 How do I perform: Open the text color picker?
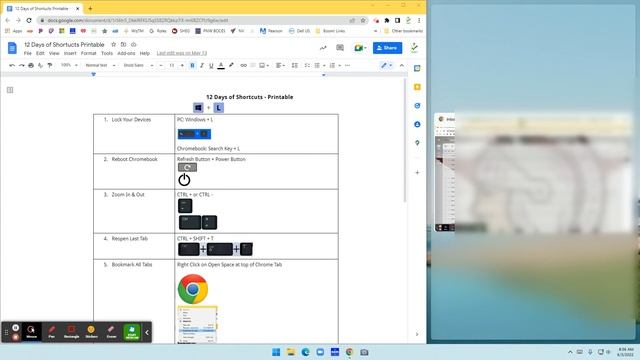click(221, 65)
